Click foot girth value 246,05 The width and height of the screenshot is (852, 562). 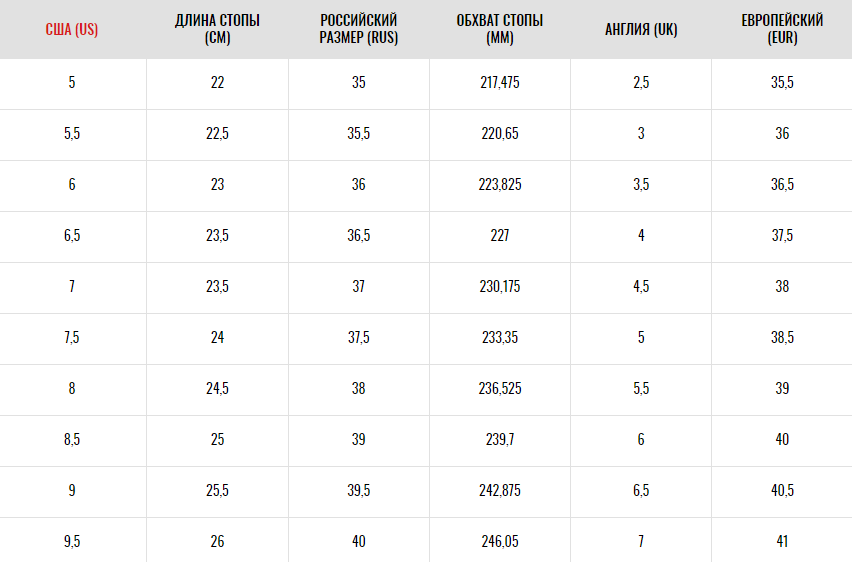[500, 541]
